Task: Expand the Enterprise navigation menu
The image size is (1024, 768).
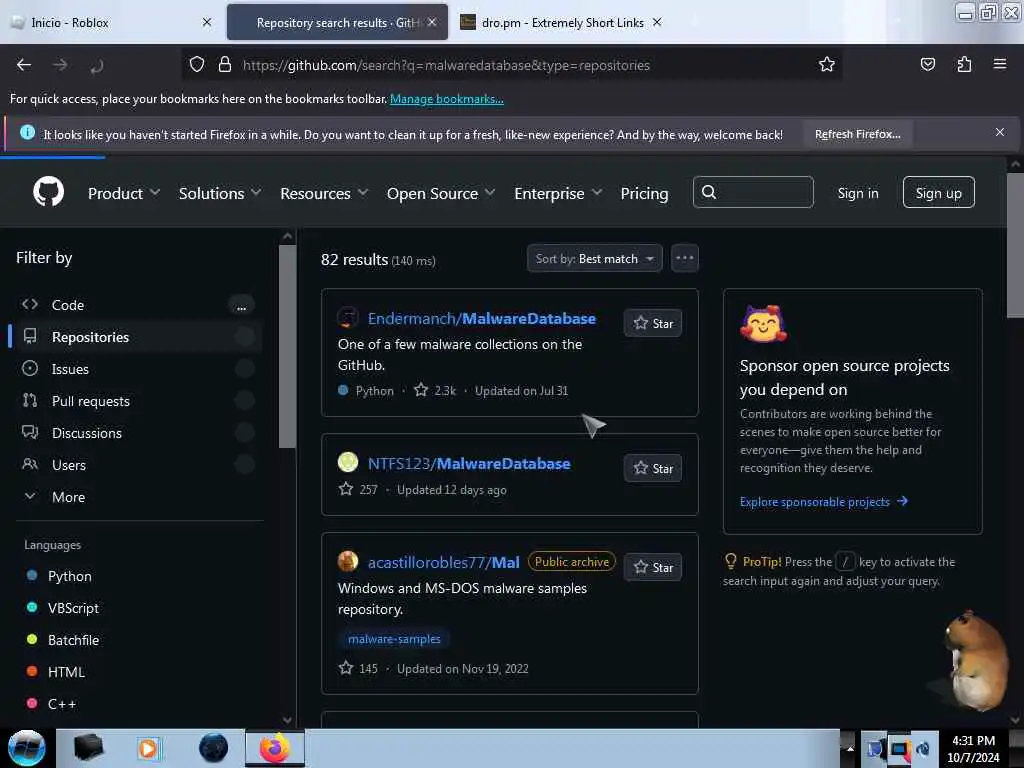Action: pyautogui.click(x=558, y=193)
